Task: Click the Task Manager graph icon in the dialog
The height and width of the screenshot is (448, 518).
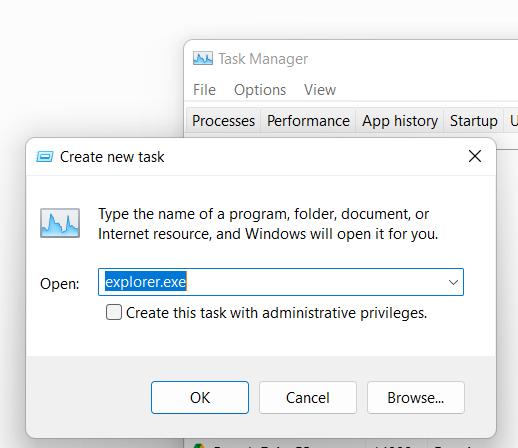Action: [60, 223]
